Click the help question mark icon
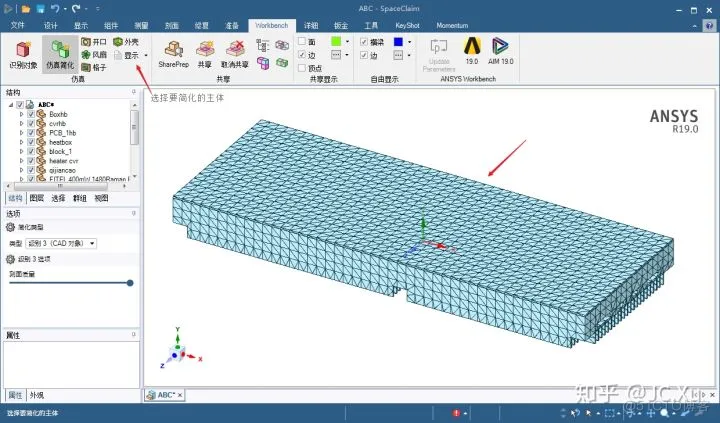 click(x=709, y=25)
